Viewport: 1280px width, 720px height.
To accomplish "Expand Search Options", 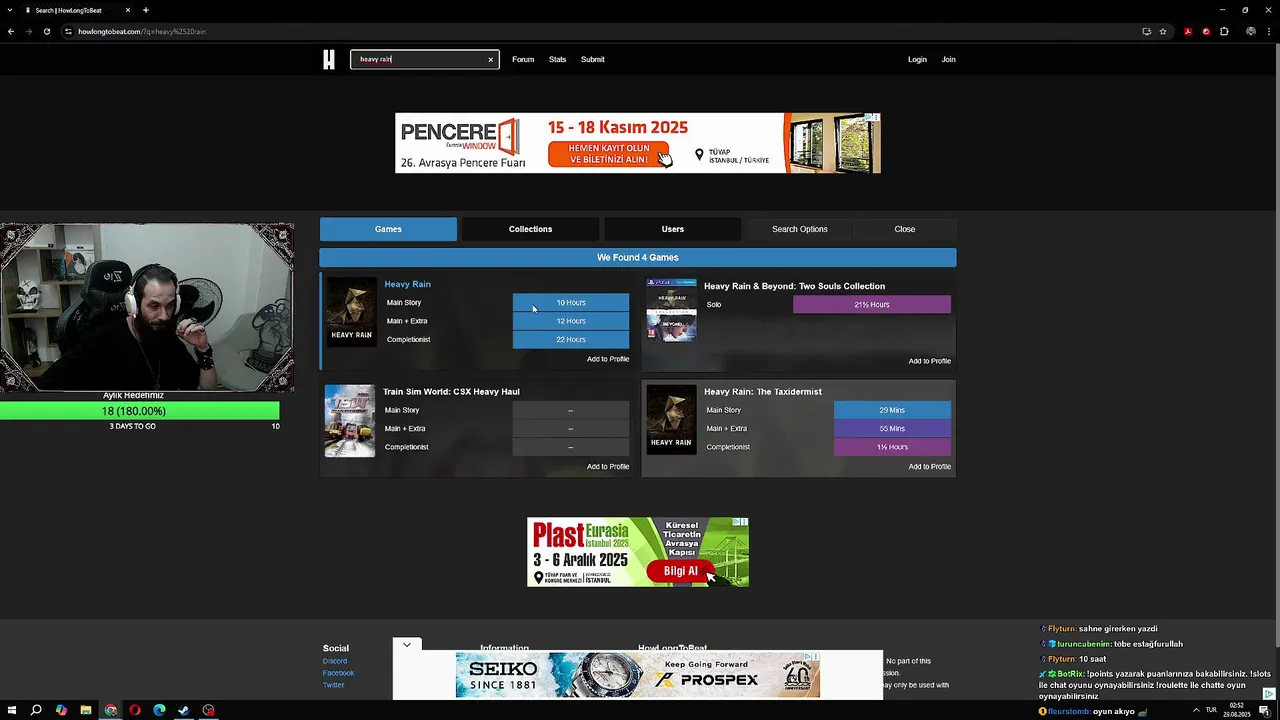I will tap(800, 229).
